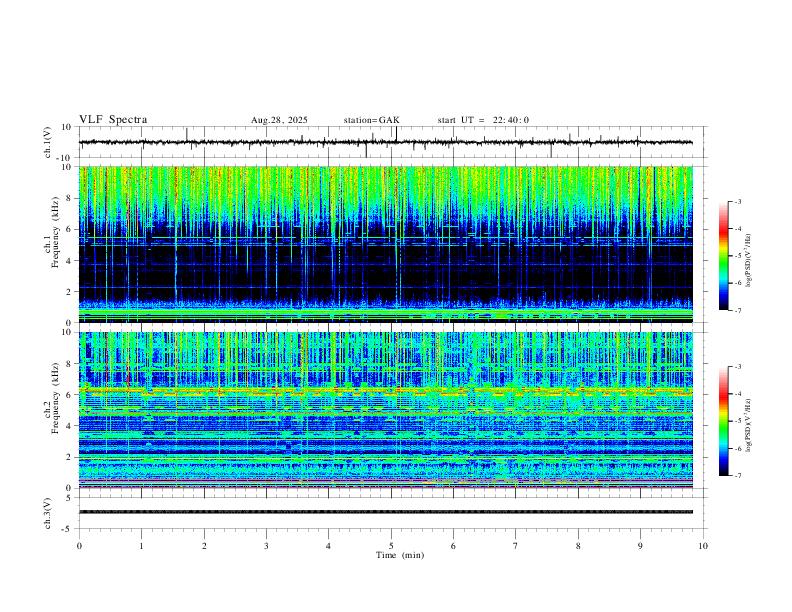Select the "station=GAK" label
Screen dimensions: 792x612
[371, 120]
